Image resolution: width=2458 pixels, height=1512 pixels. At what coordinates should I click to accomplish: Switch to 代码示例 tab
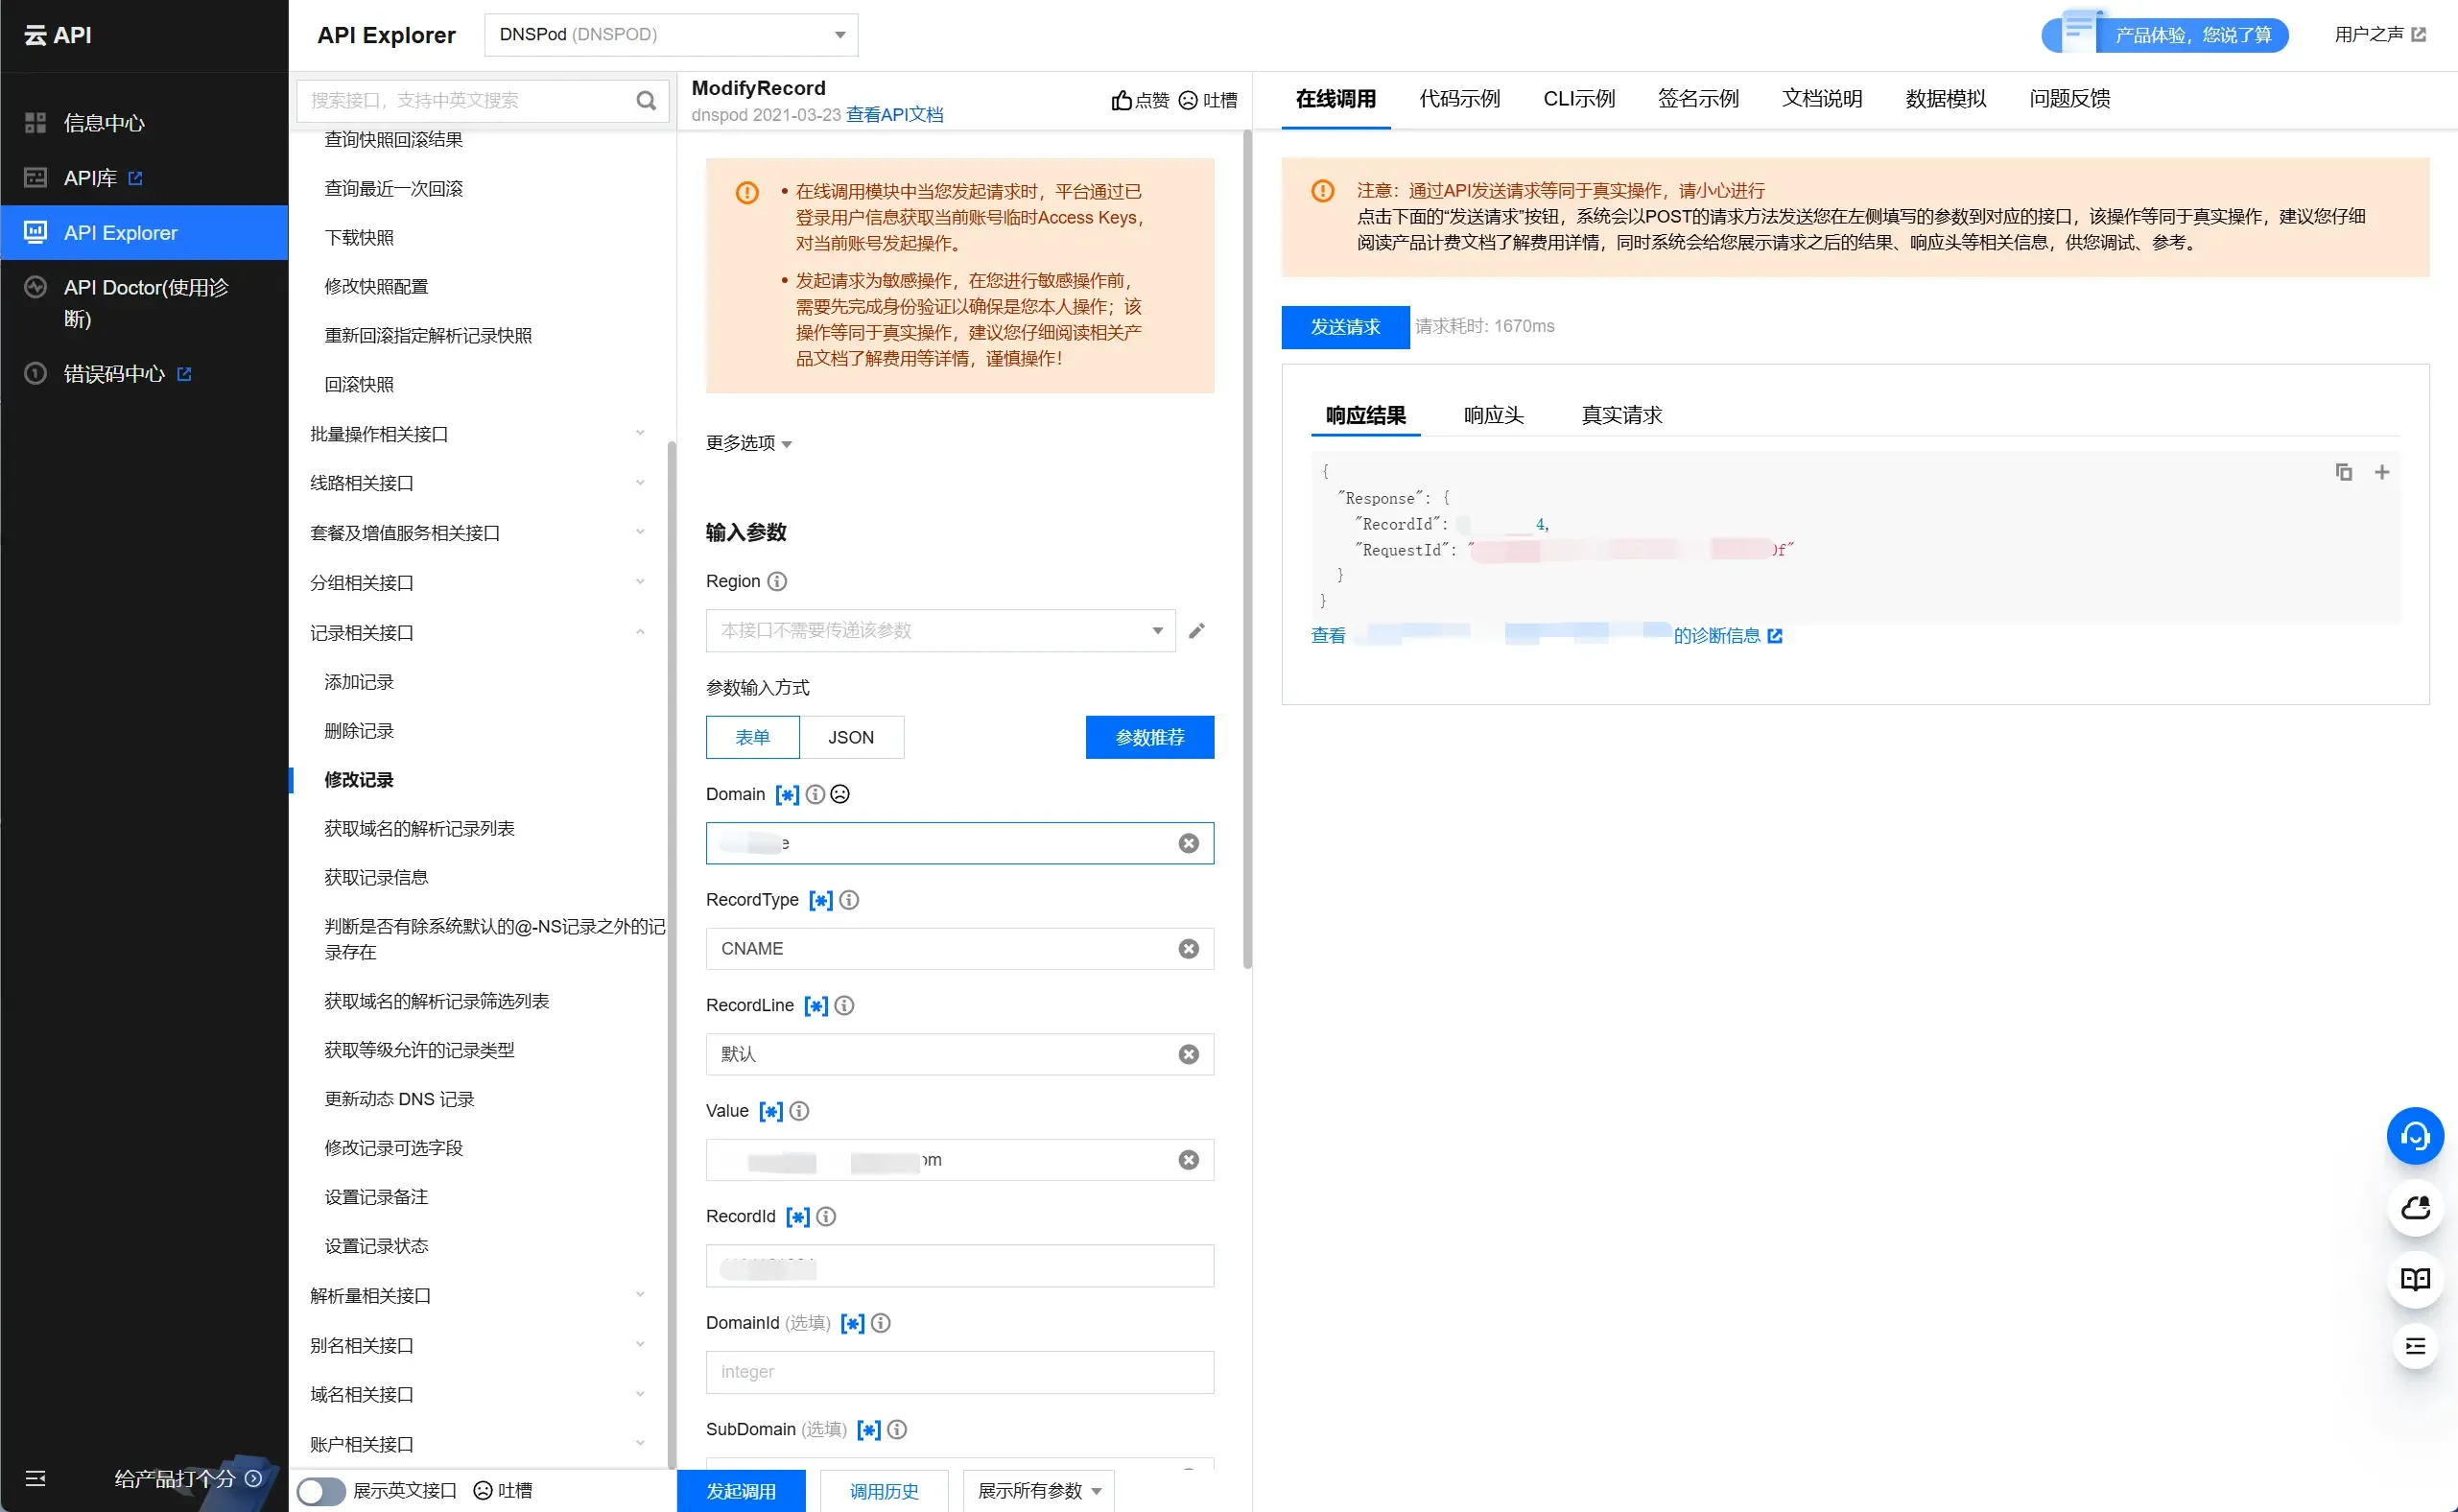[x=1459, y=99]
